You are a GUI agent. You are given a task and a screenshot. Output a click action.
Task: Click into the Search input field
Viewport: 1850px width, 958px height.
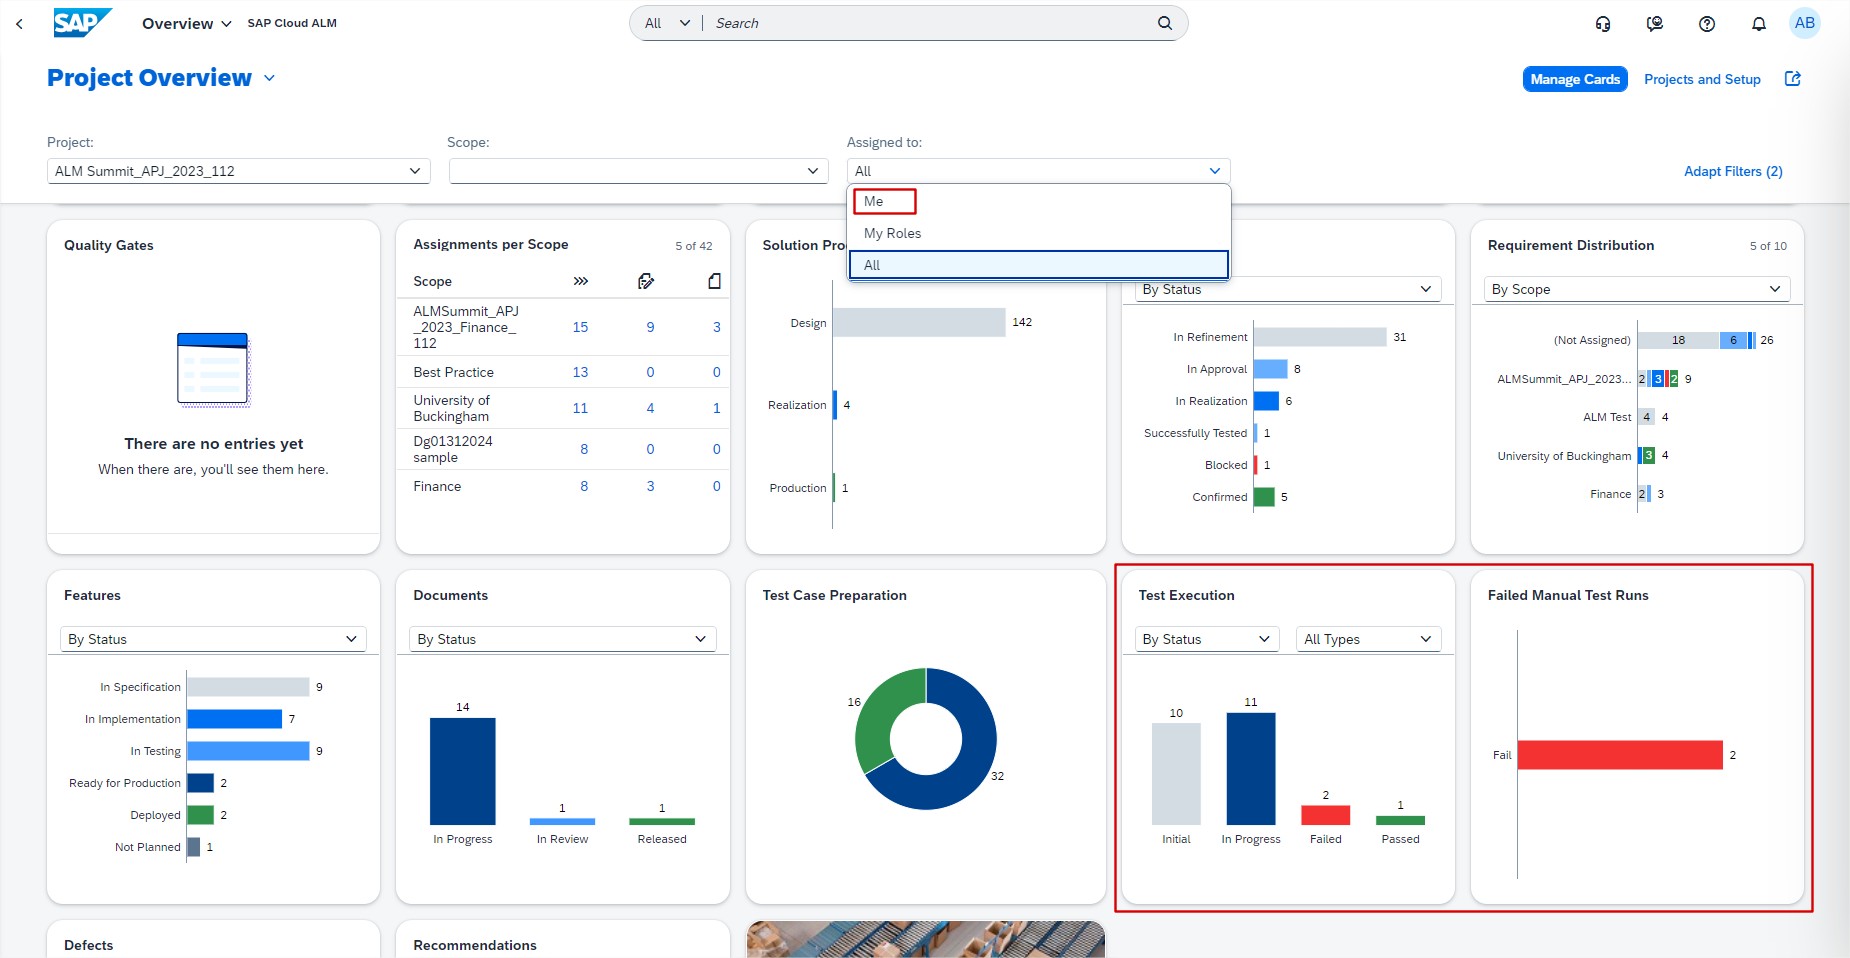coord(930,23)
